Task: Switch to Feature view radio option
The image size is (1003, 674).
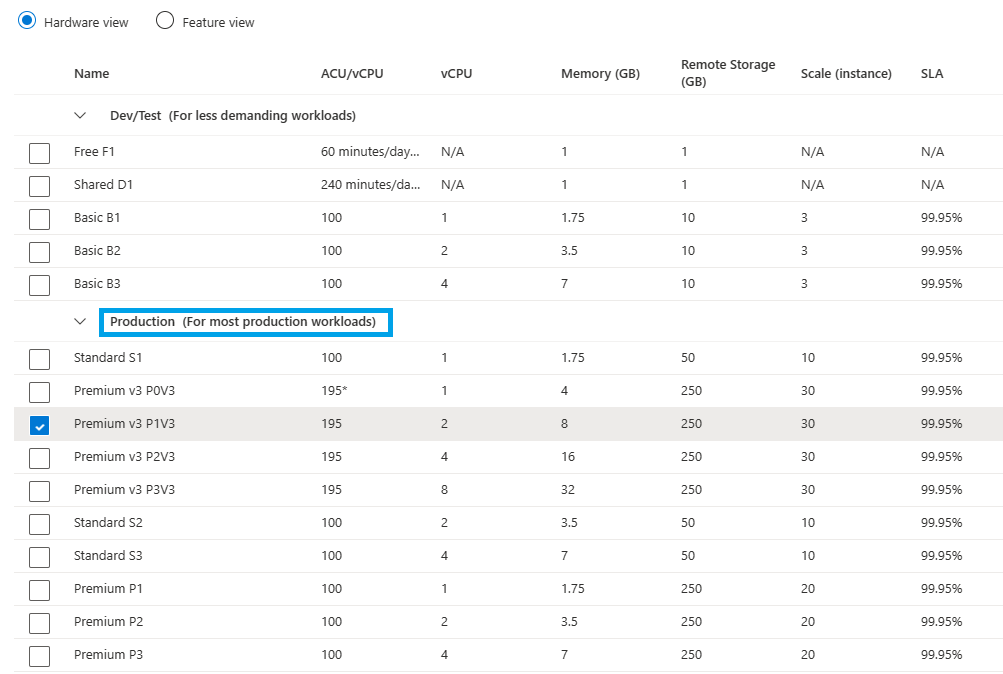Action: pyautogui.click(x=165, y=21)
